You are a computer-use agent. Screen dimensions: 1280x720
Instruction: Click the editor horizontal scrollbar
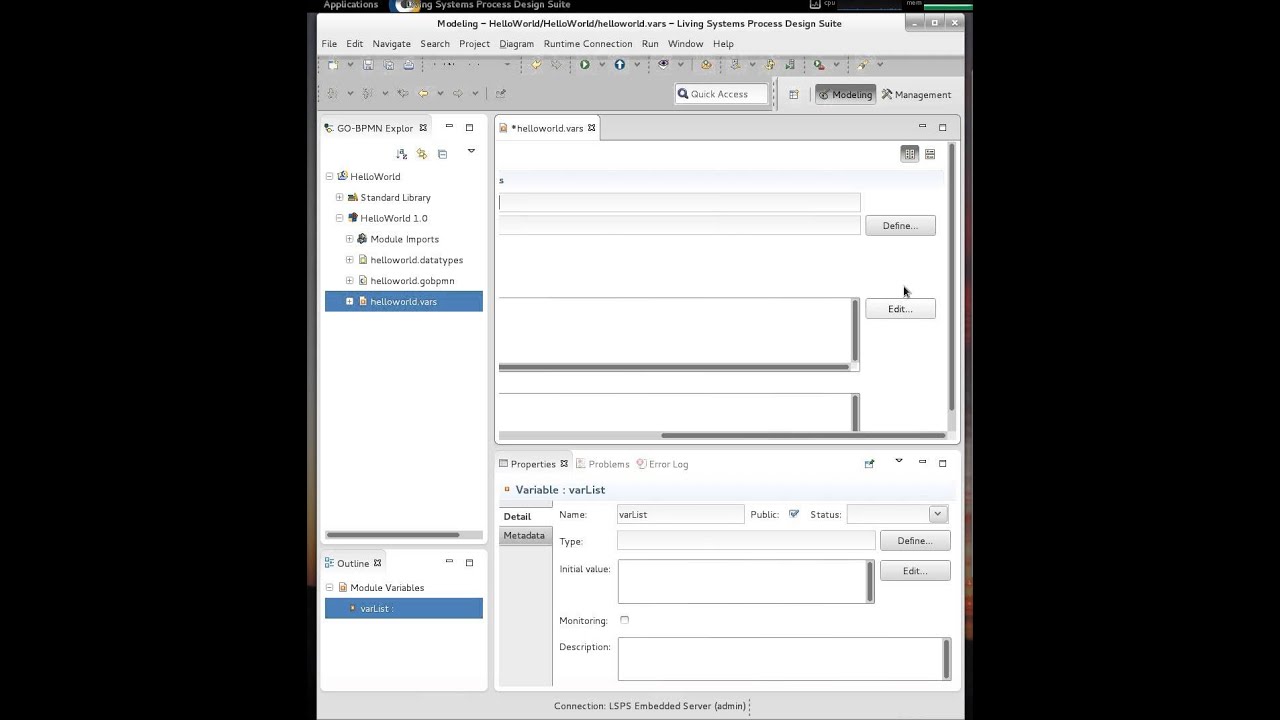[x=802, y=435]
